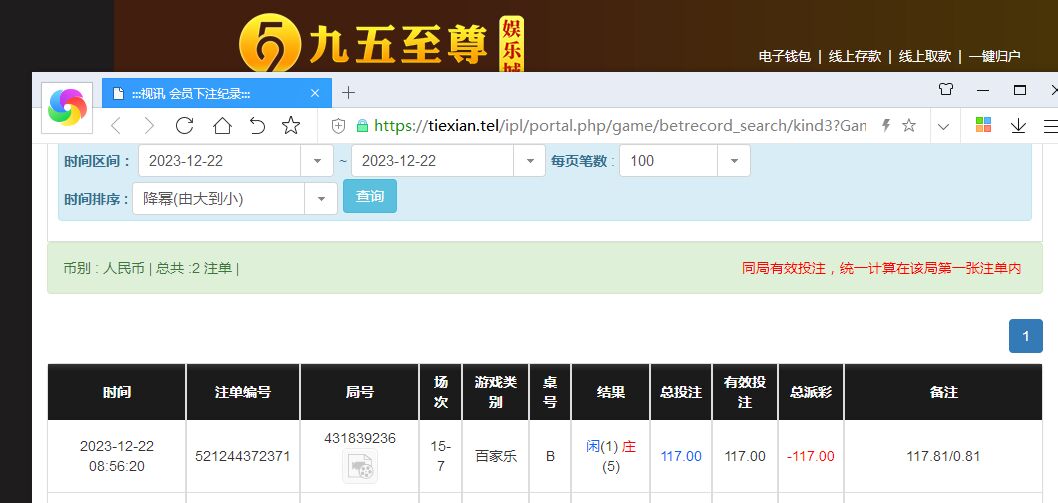Open the start date 2023-12-22 field
The image size is (1058, 503).
(220, 161)
